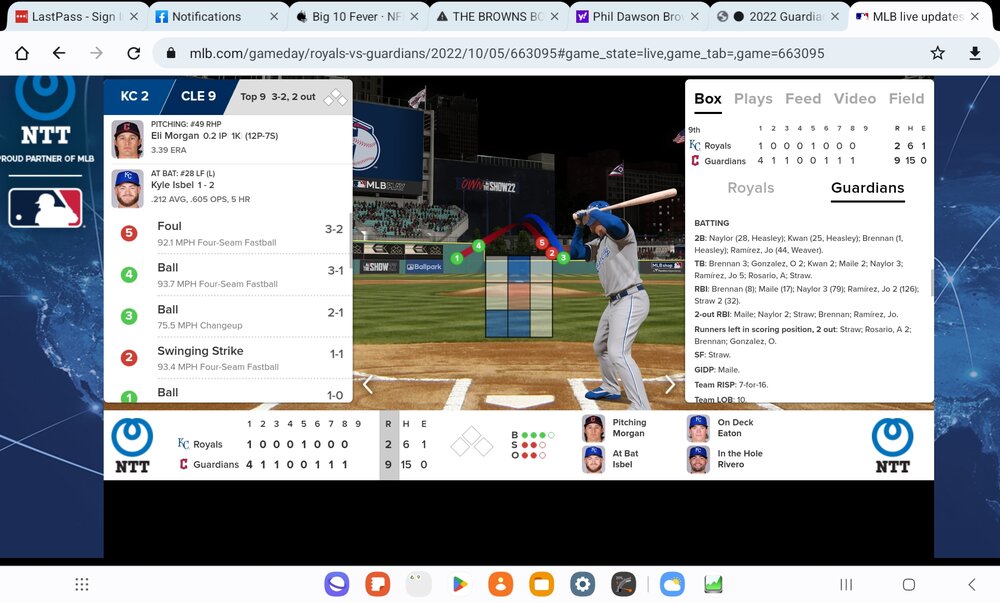Open the orange Contacts app
Image resolution: width=1000 pixels, height=603 pixels.
tap(500, 584)
